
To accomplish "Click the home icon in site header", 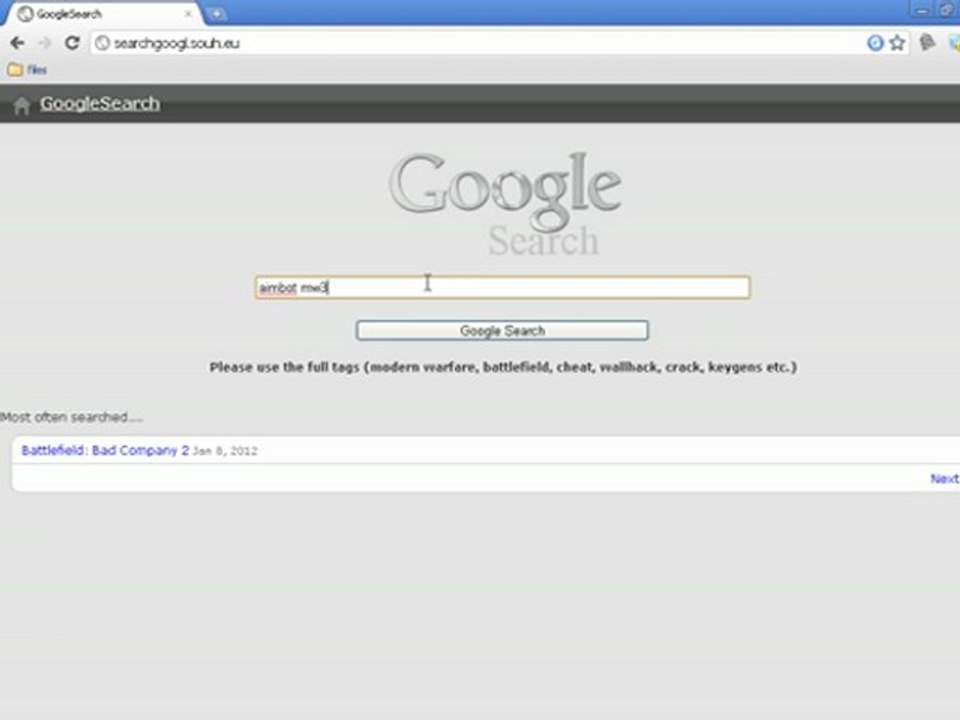I will pos(21,105).
